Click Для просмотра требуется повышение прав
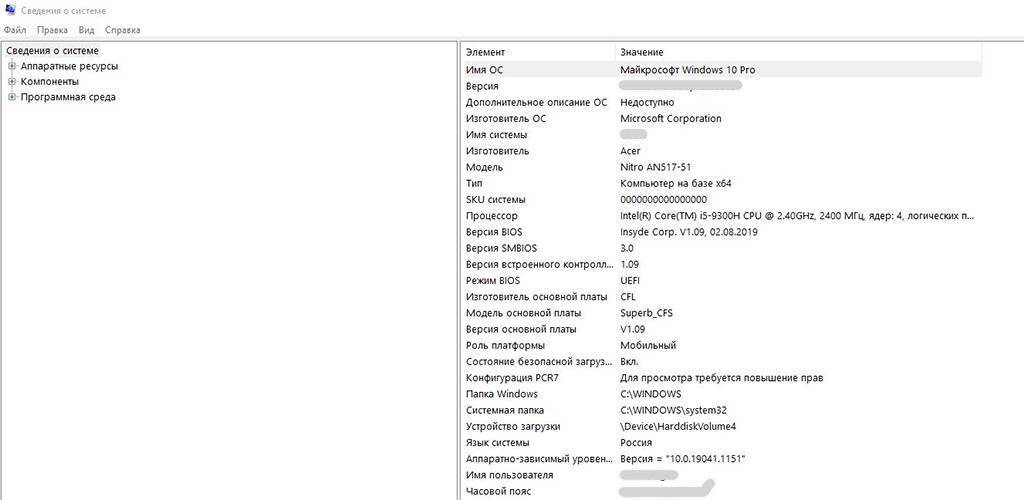 point(722,377)
